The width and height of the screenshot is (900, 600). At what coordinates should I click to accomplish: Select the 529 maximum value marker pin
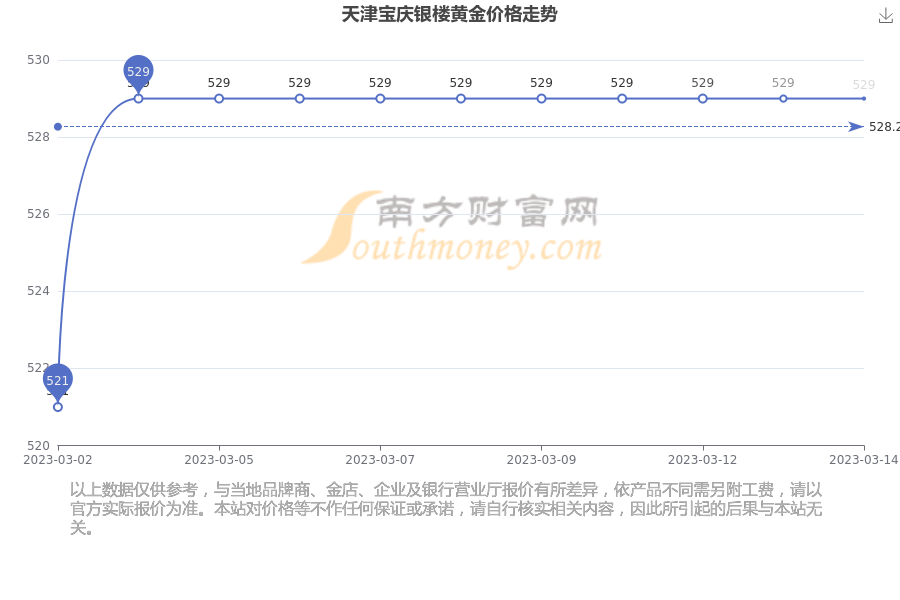(138, 73)
